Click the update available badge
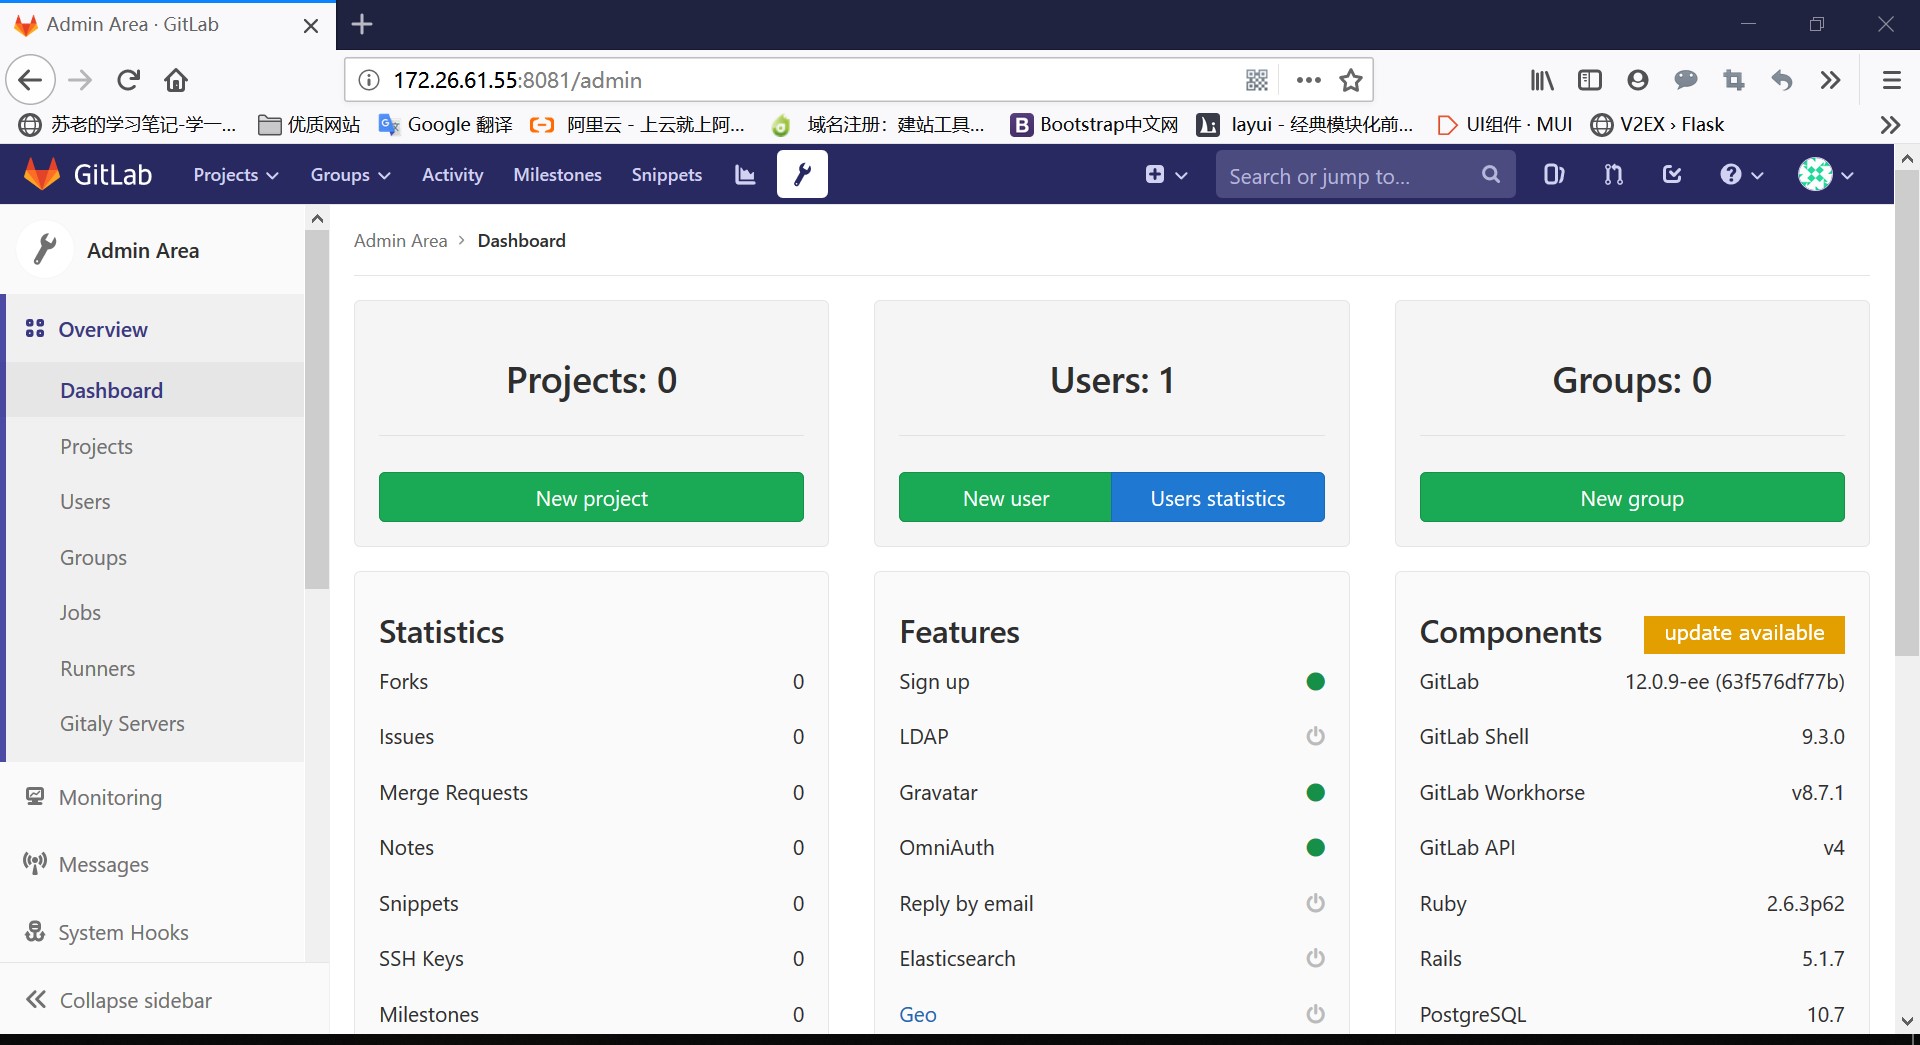The width and height of the screenshot is (1920, 1045). [1744, 634]
